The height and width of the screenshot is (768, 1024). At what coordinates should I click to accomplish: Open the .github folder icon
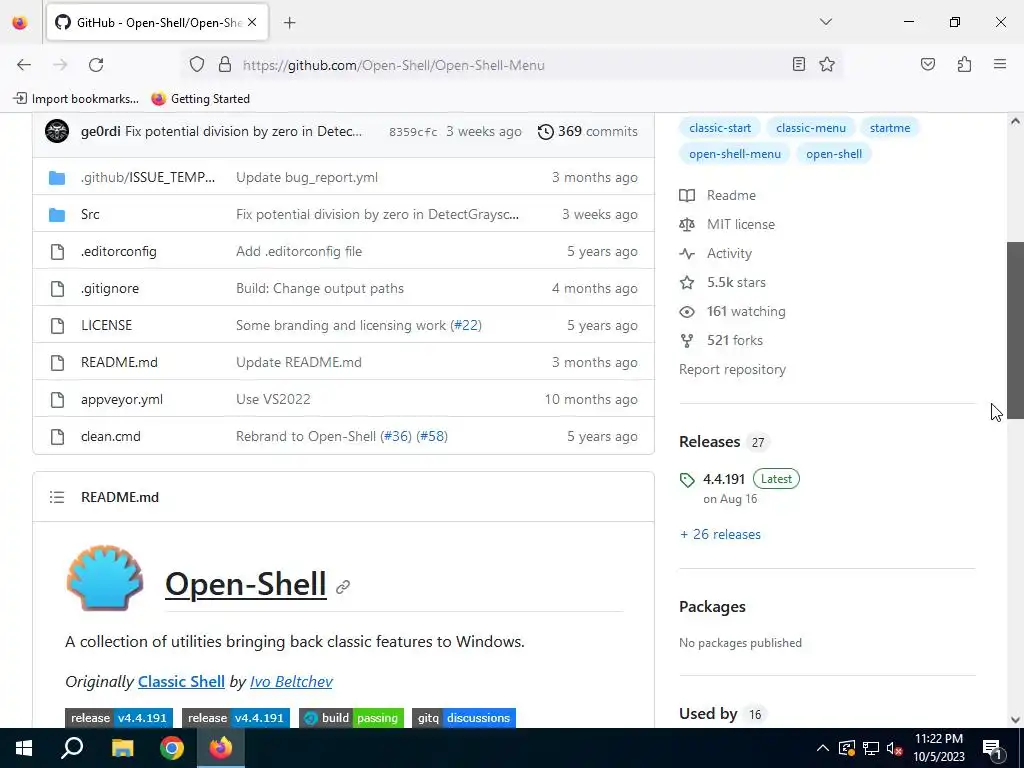click(57, 178)
